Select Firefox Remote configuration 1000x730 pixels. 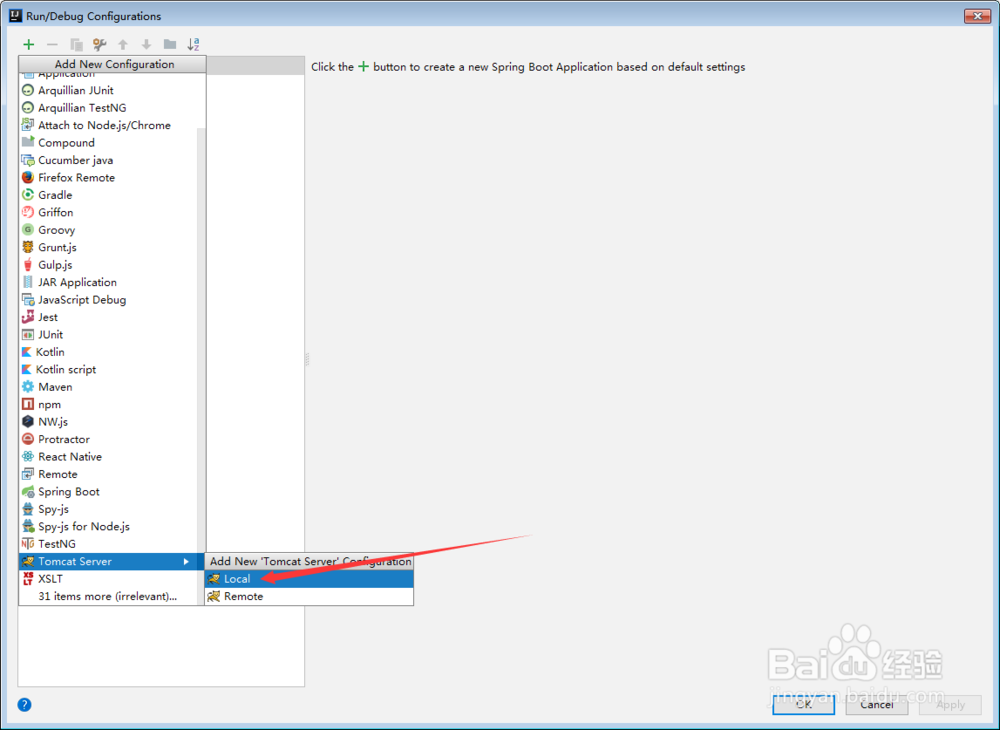pos(108,177)
